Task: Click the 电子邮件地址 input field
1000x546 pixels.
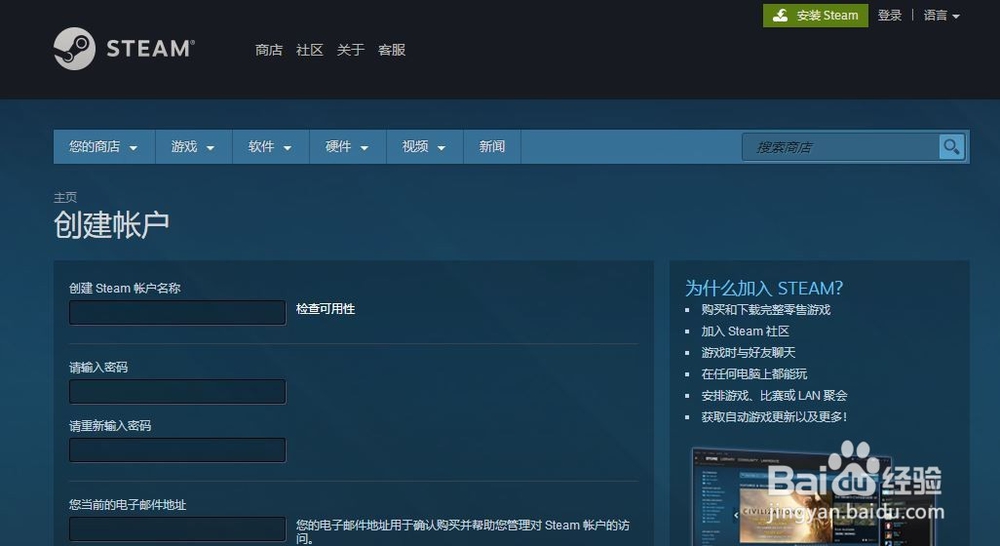Action: [177, 529]
